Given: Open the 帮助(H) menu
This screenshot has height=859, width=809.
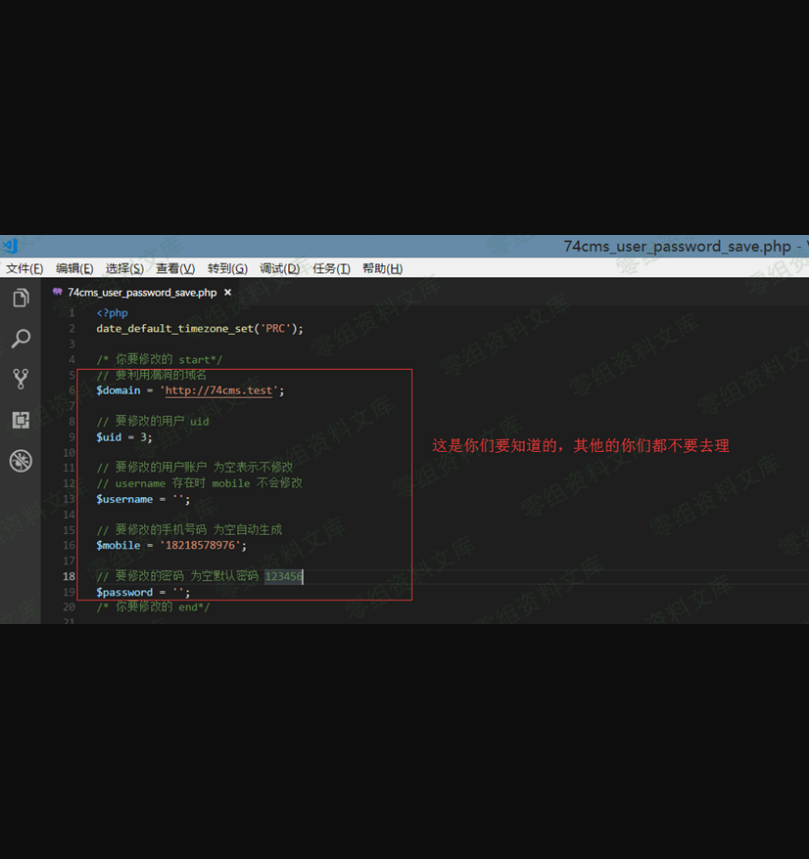Looking at the screenshot, I should [382, 268].
